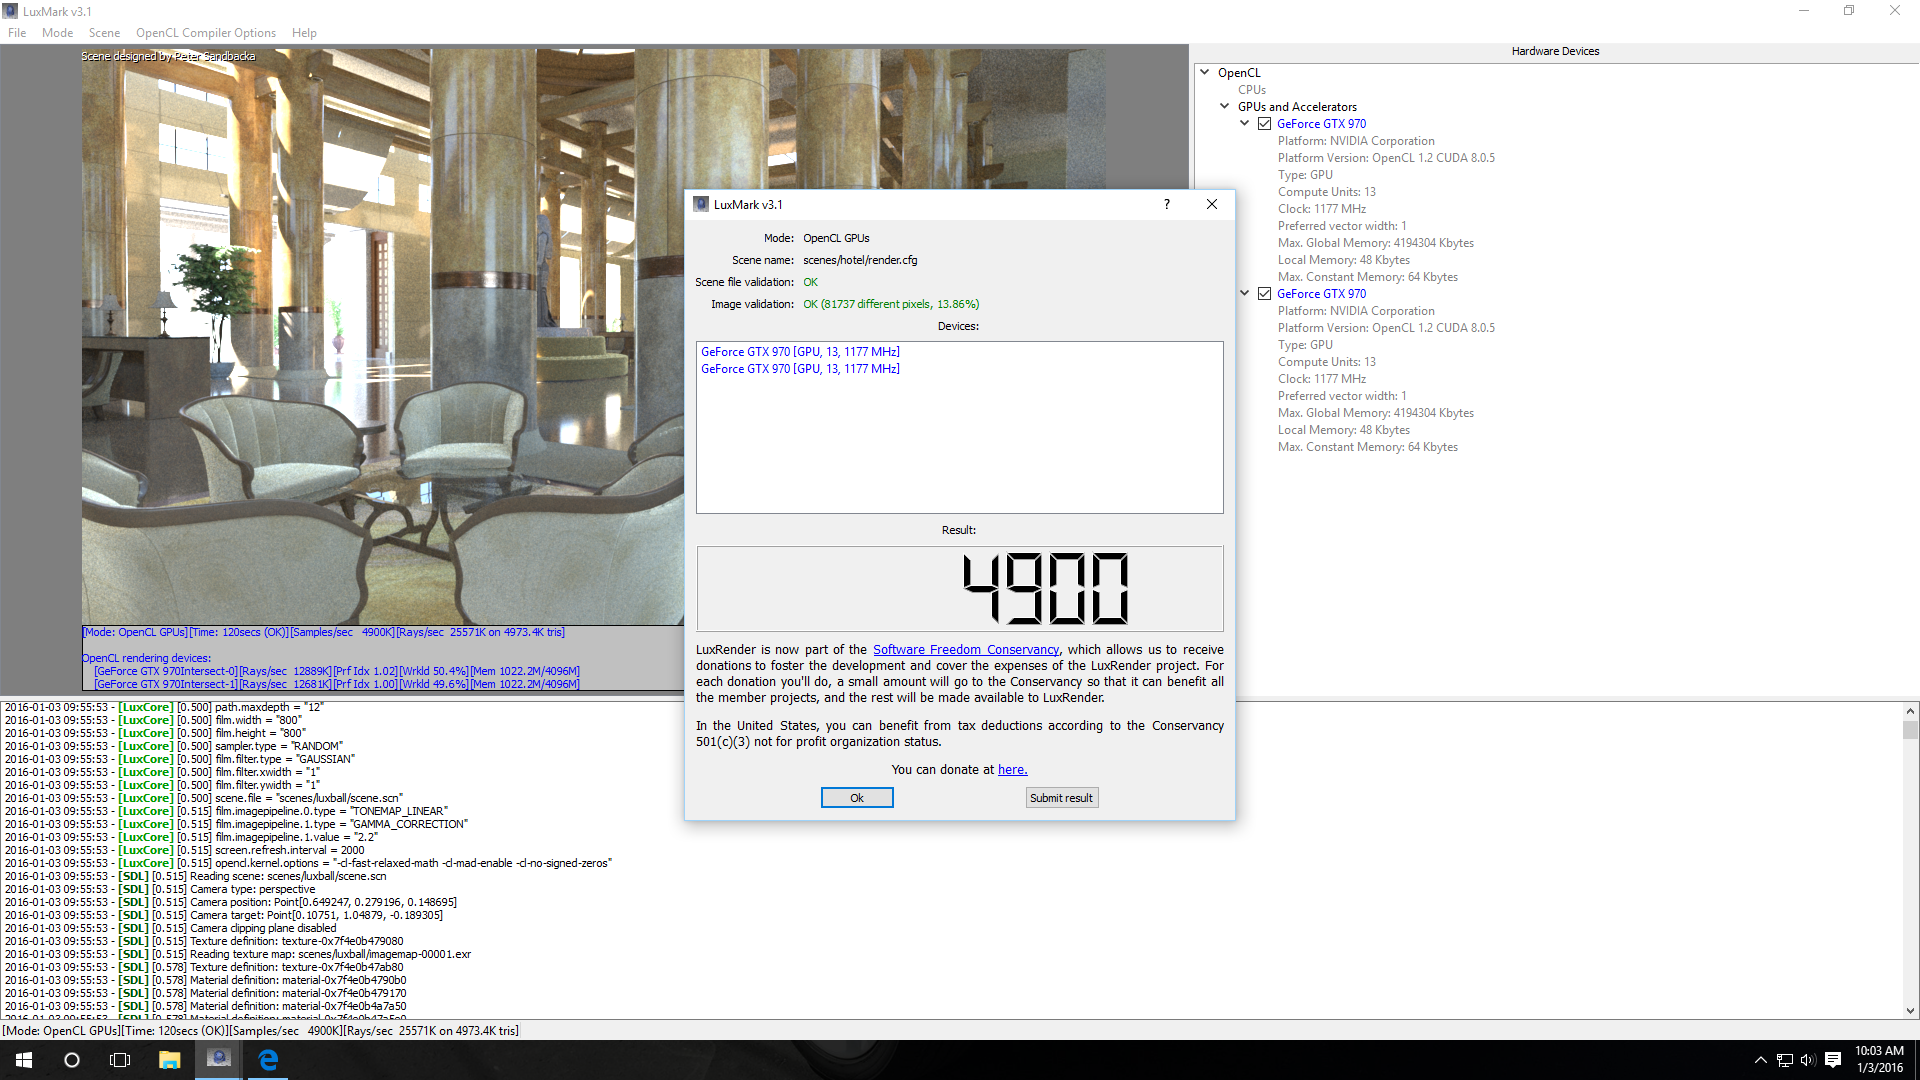This screenshot has width=1920, height=1080.
Task: Uncheck the second GeForce GTX 970 checkbox
Action: coord(1265,294)
